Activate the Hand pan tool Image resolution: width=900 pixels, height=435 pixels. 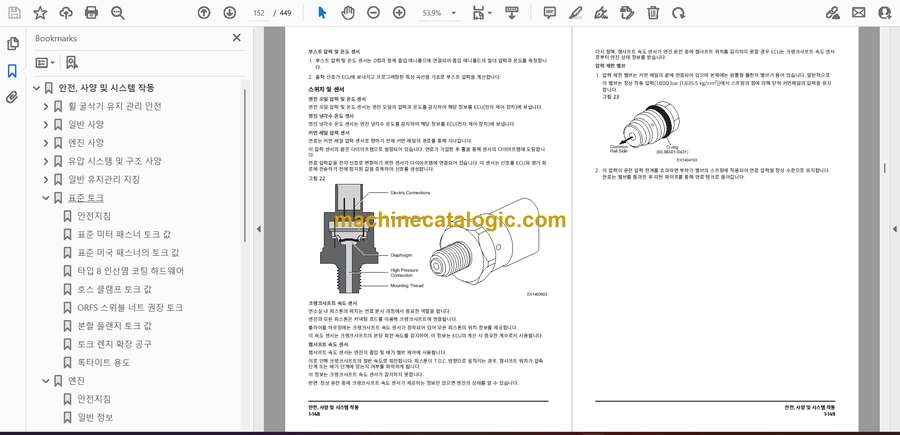pyautogui.click(x=348, y=13)
